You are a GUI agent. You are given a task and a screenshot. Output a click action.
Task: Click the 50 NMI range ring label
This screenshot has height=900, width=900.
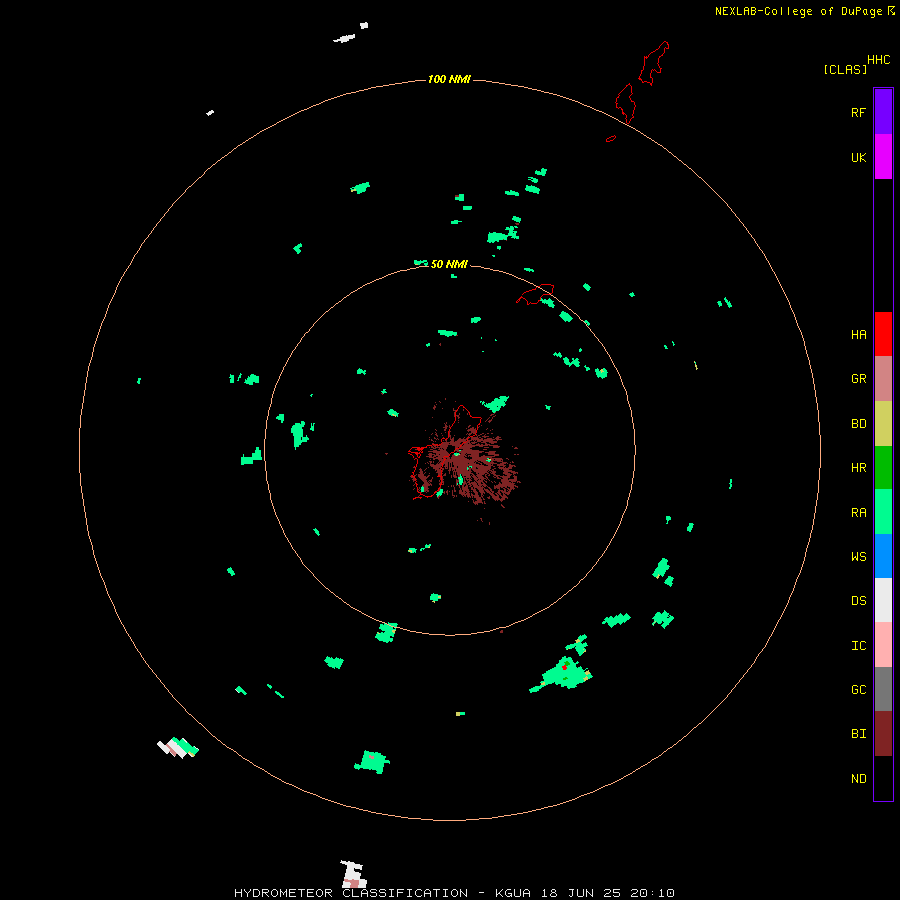coord(449,264)
